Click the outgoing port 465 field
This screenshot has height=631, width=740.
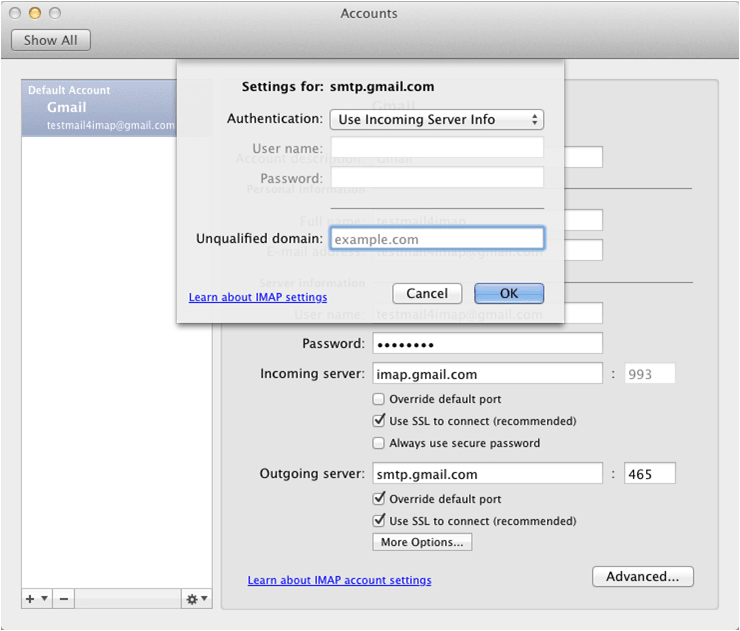[x=649, y=474]
